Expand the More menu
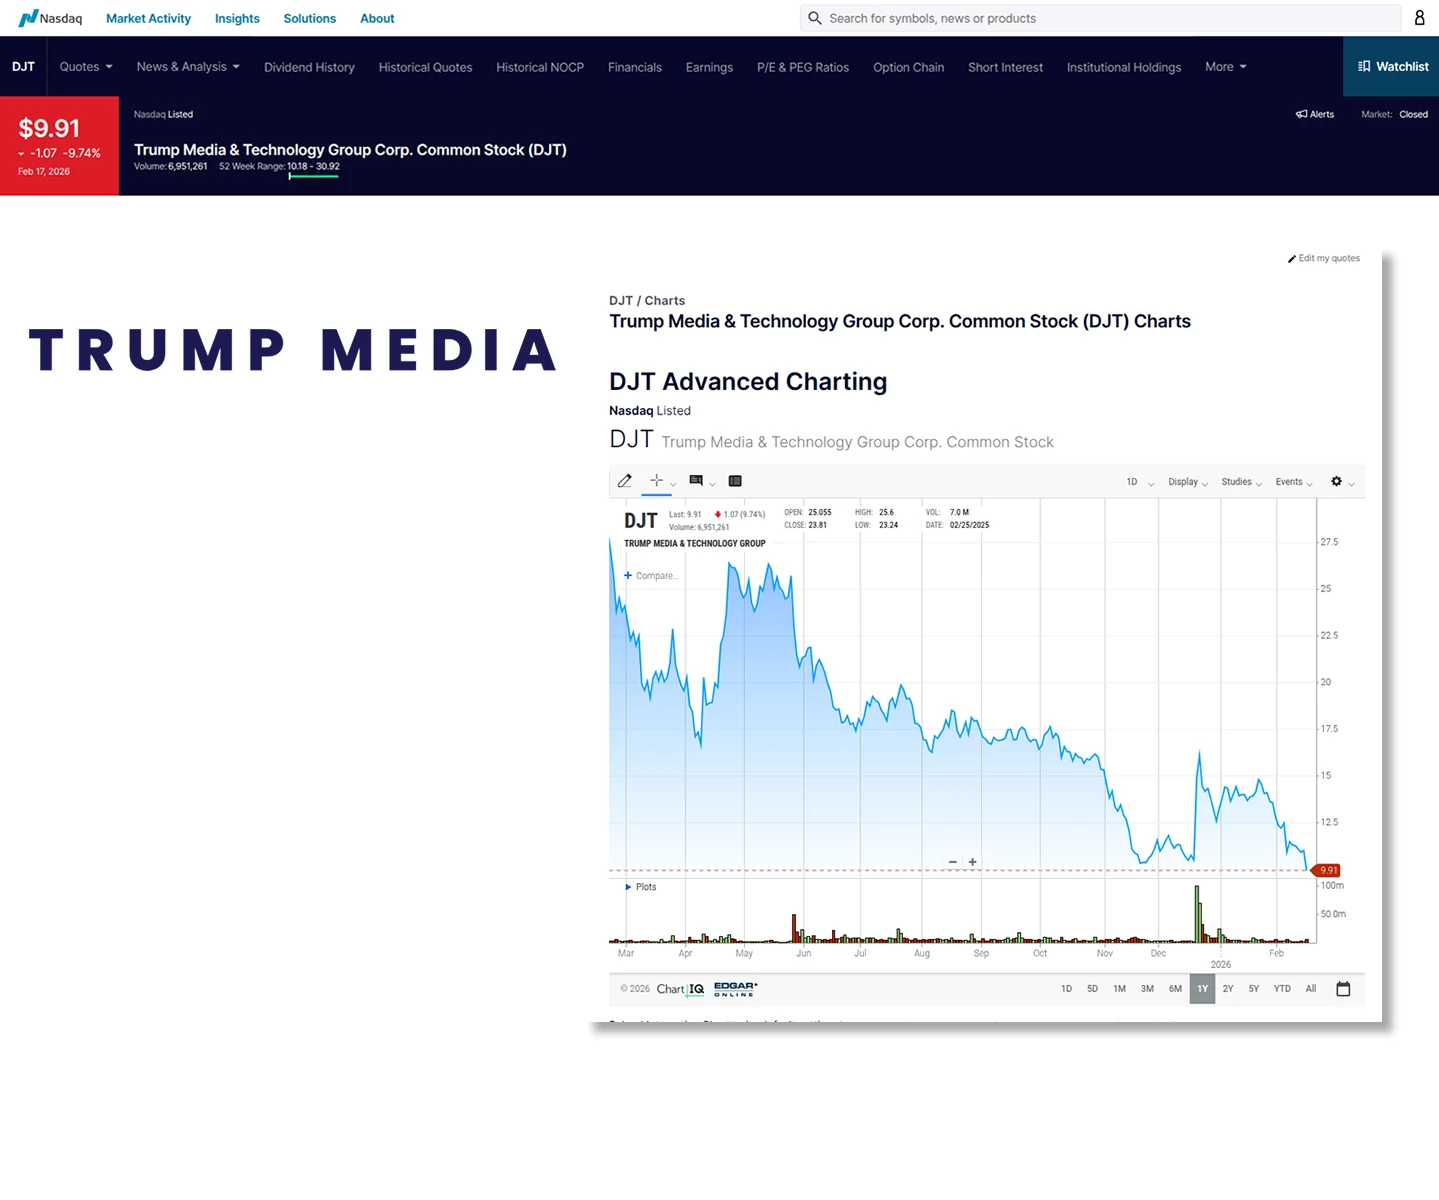Screen dimensions: 1439x1200 [1226, 67]
